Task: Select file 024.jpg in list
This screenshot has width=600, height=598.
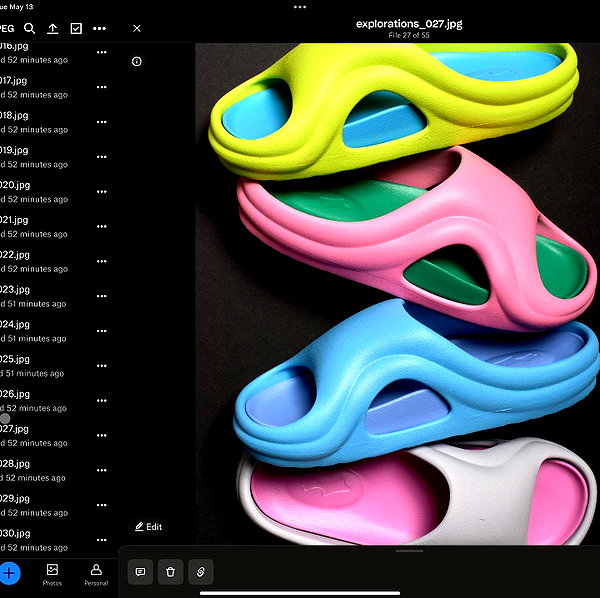Action: [57, 331]
